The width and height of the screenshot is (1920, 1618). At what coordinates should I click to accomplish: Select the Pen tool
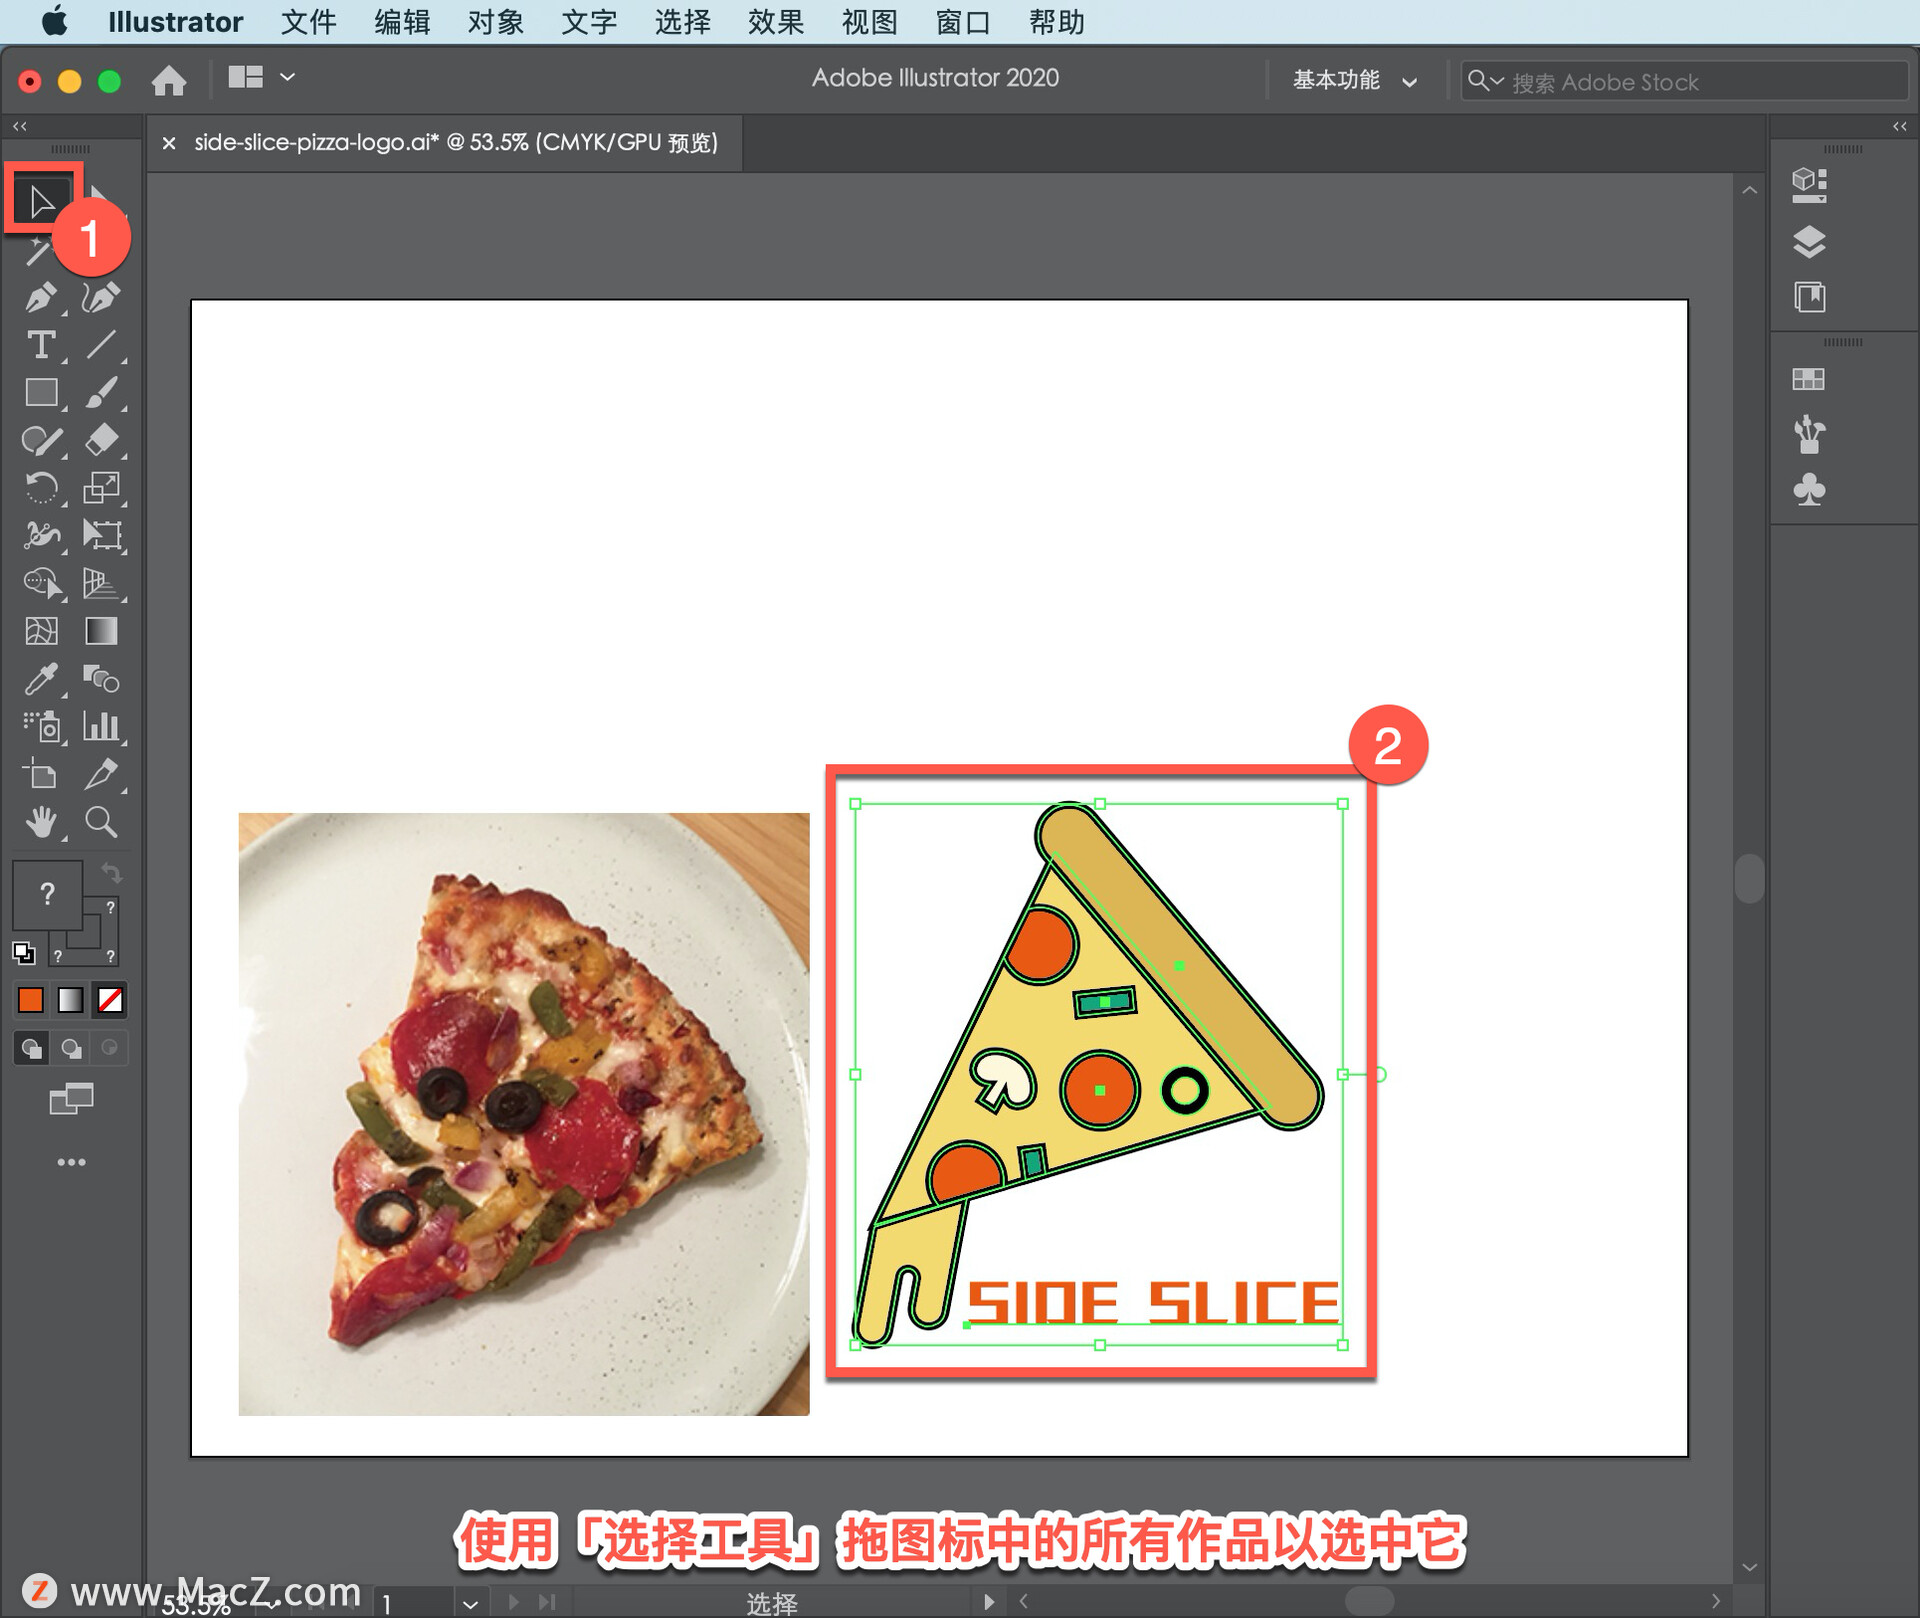pyautogui.click(x=41, y=297)
